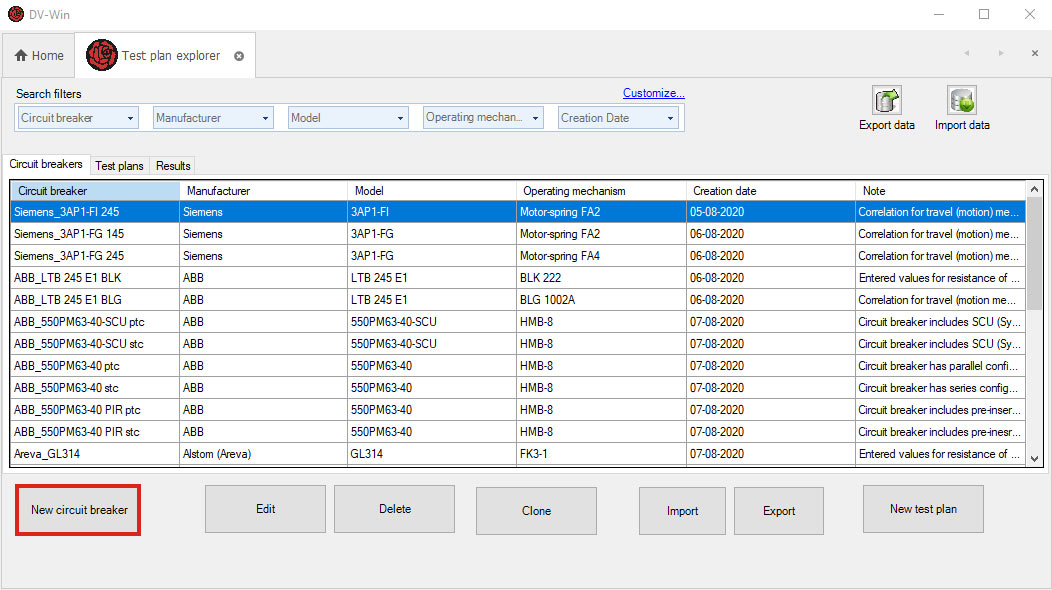
Task: Click the Edit button
Action: pyautogui.click(x=266, y=509)
